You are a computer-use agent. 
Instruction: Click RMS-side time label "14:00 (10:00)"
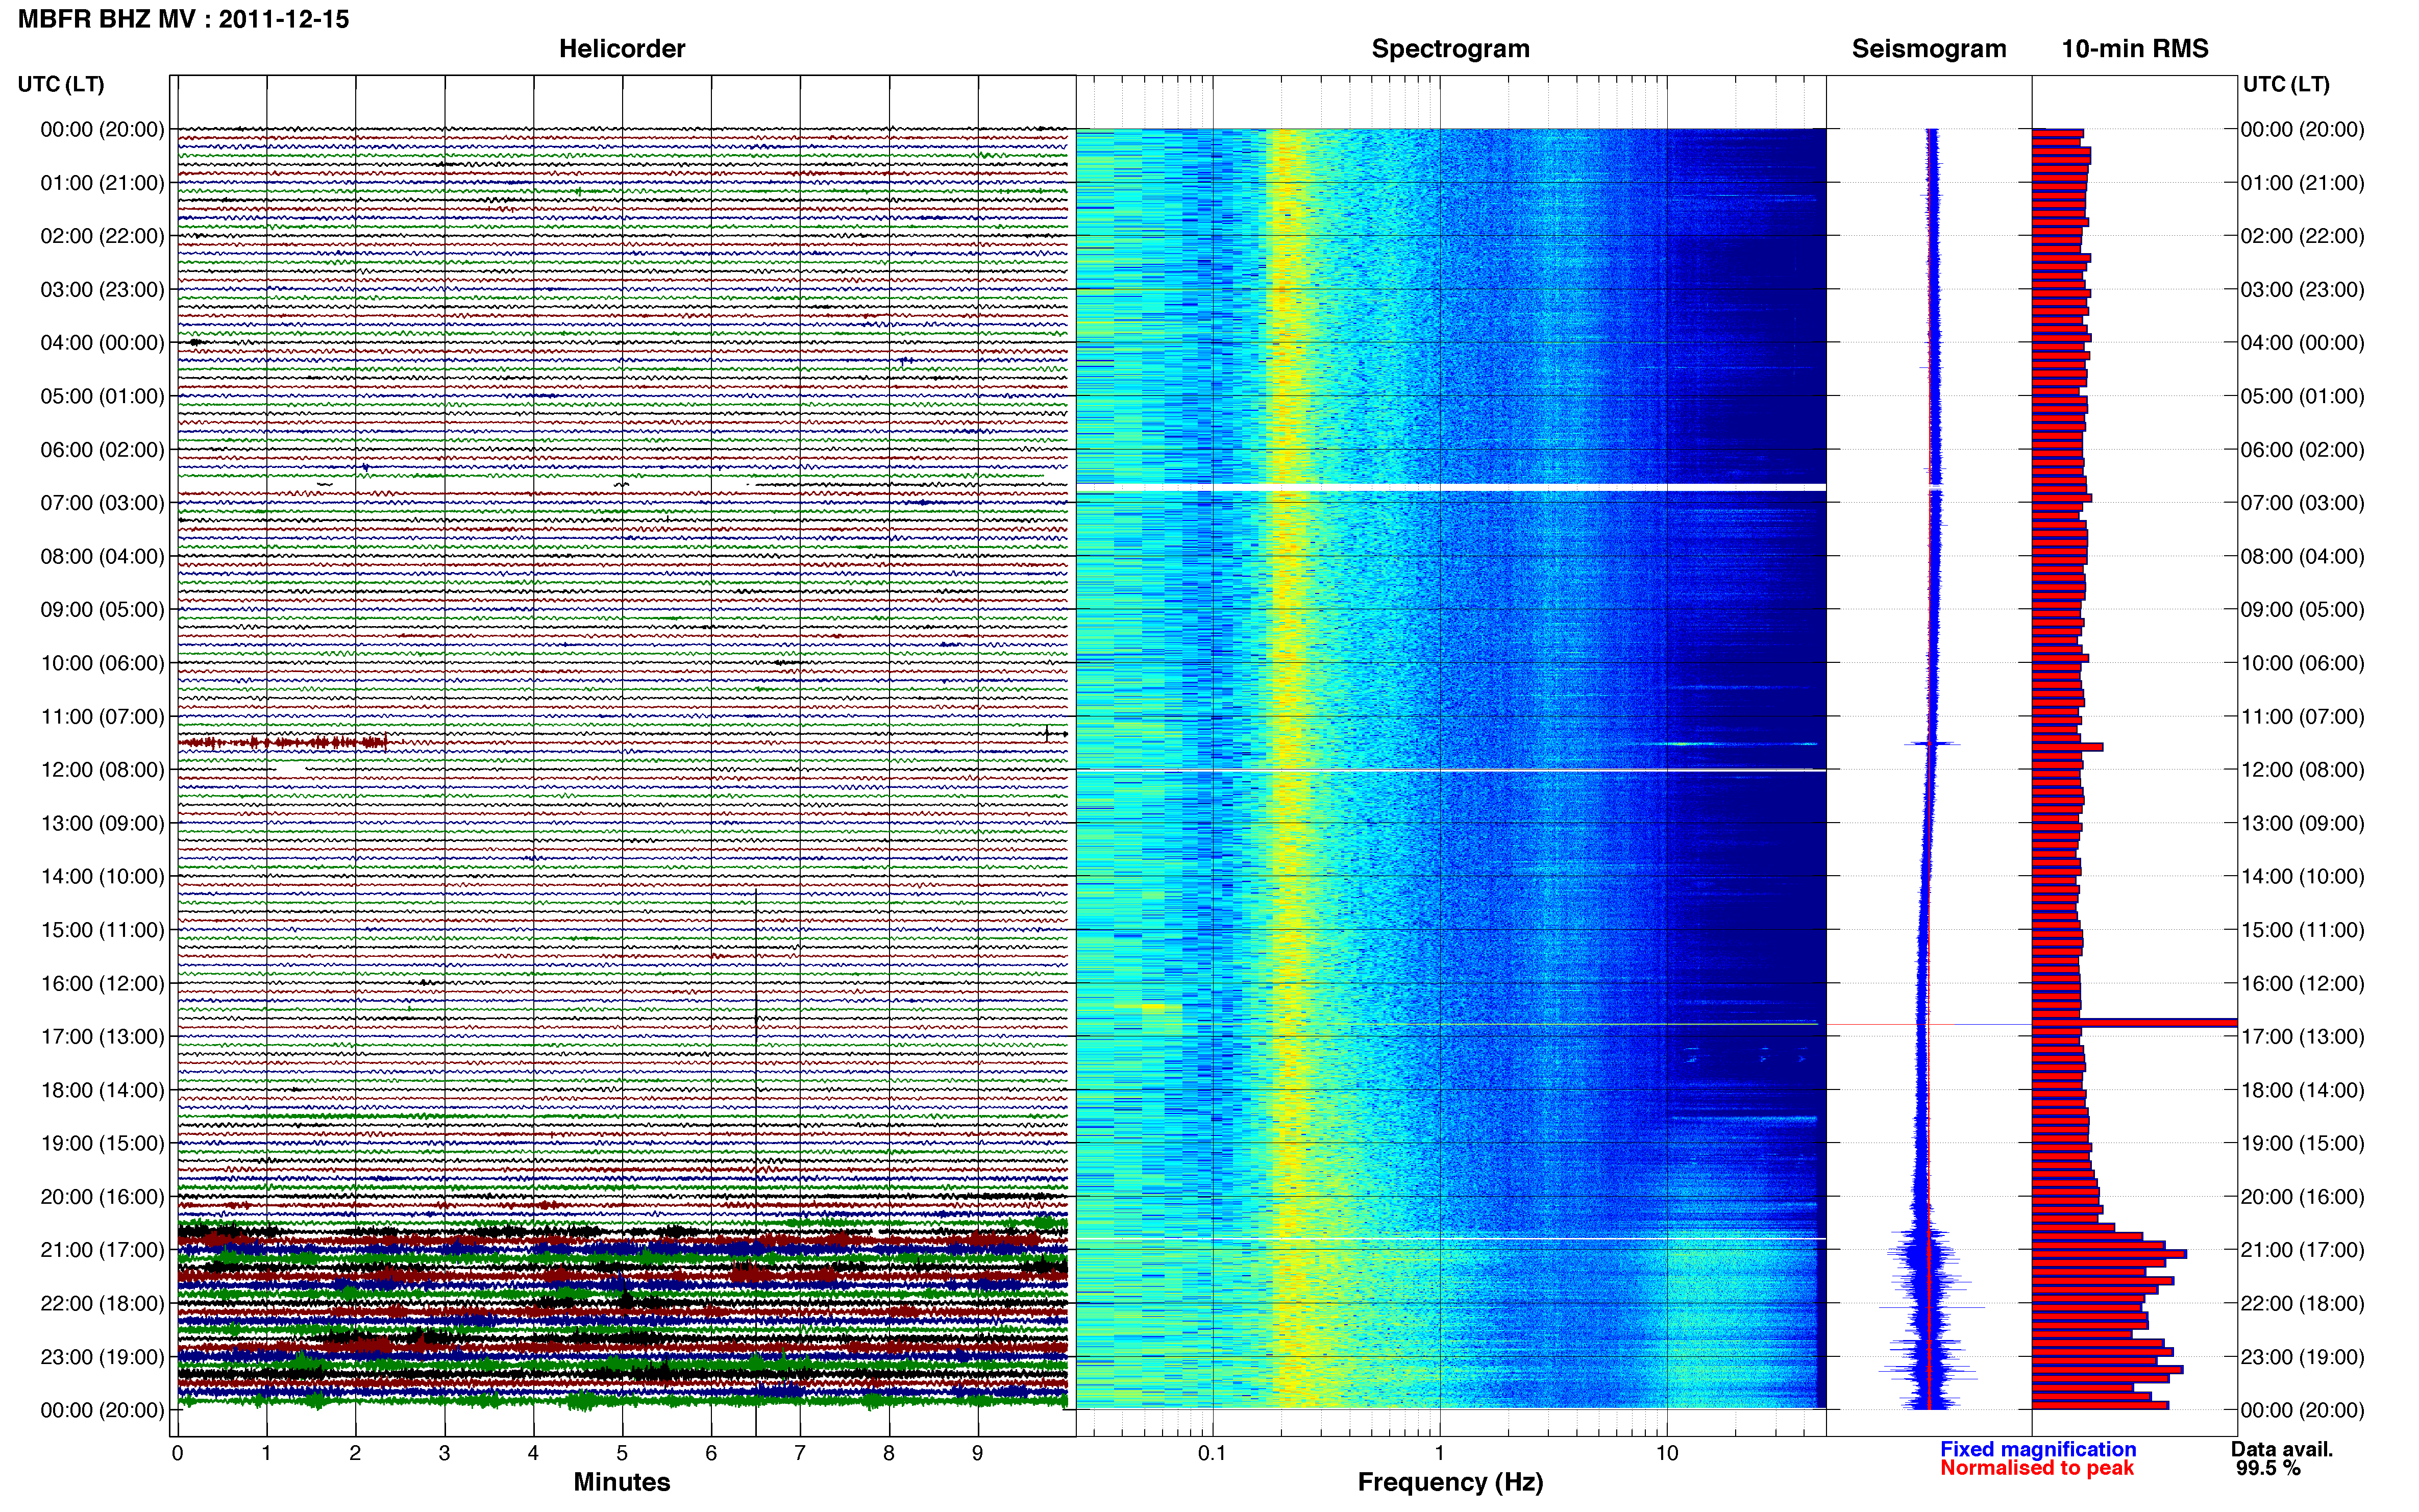click(x=2303, y=877)
